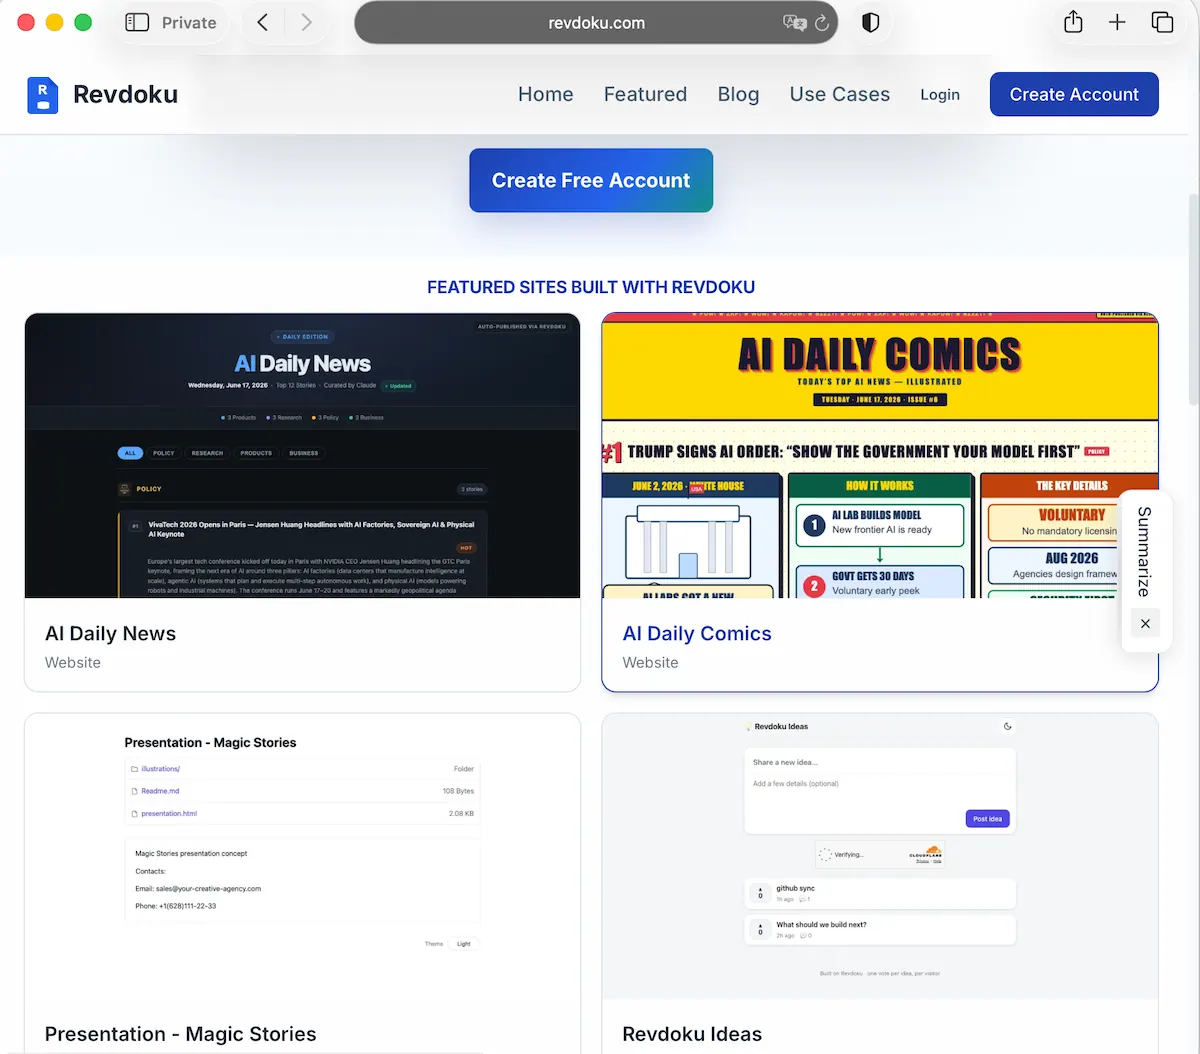Click the Presentation - Magic Stories card title
The width and height of the screenshot is (1200, 1054).
180,1034
